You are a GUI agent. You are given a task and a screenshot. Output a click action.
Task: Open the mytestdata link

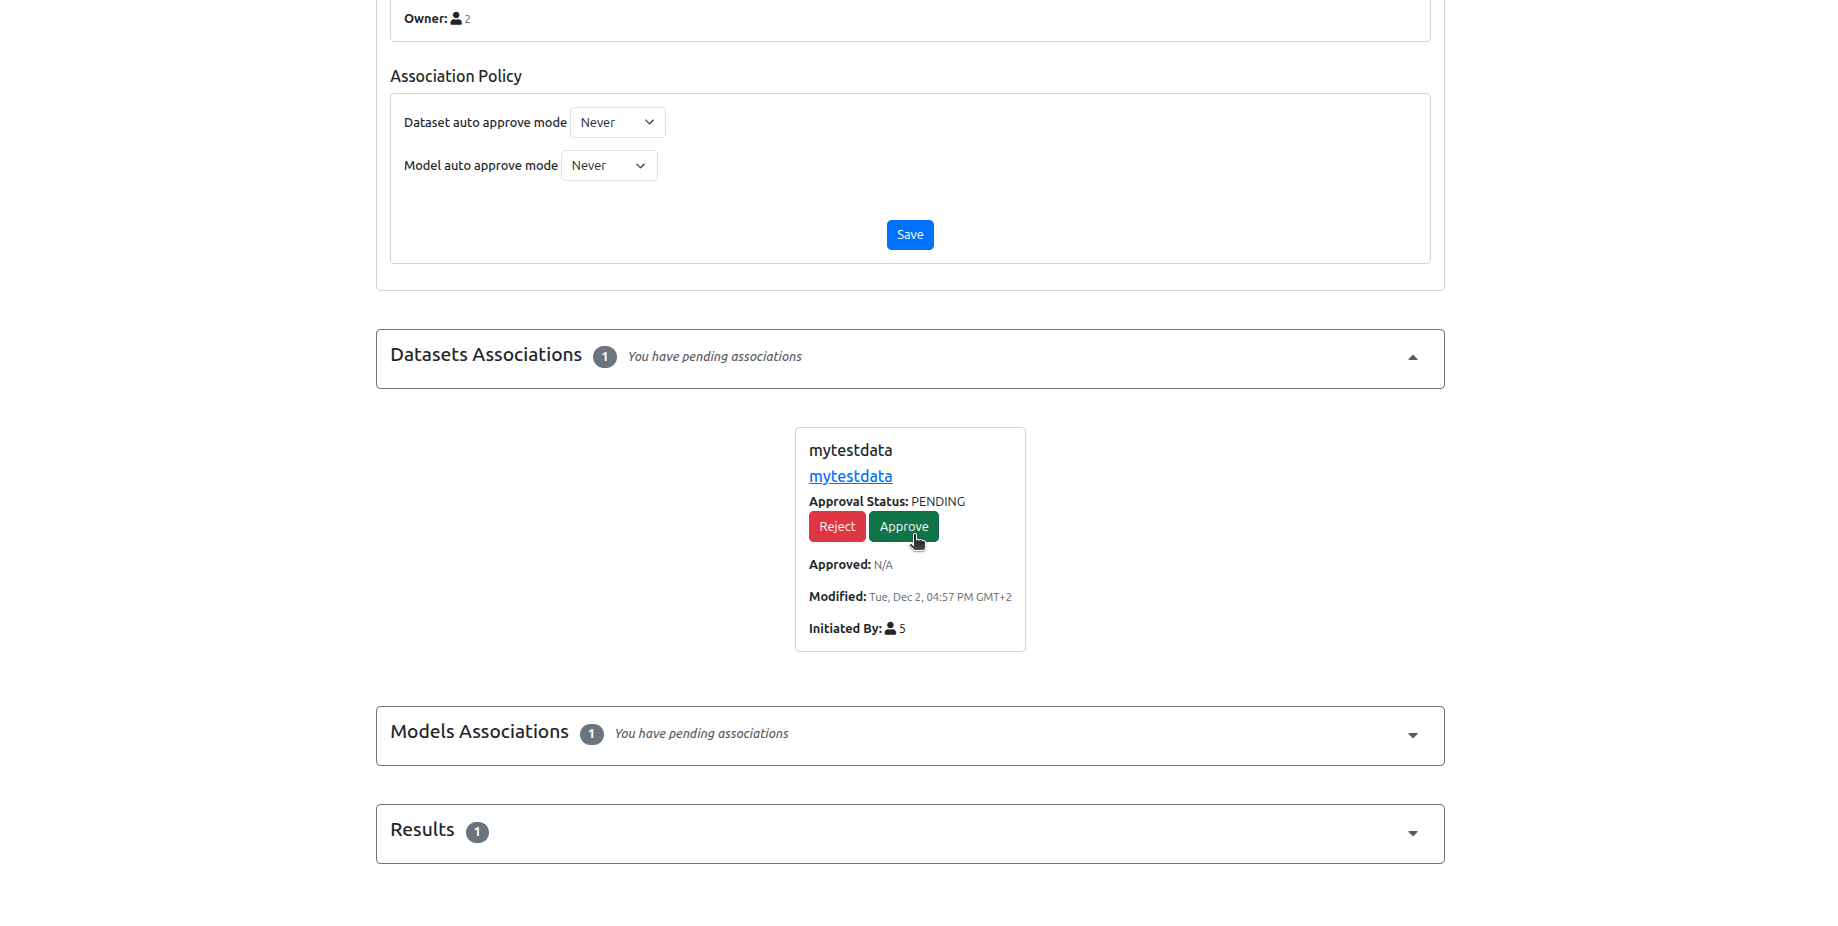[x=850, y=476]
